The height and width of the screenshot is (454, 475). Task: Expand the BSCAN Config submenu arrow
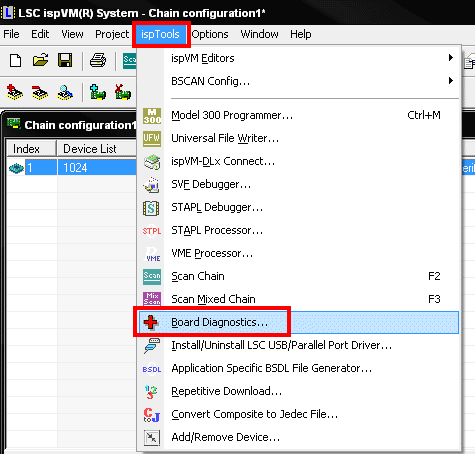[451, 81]
